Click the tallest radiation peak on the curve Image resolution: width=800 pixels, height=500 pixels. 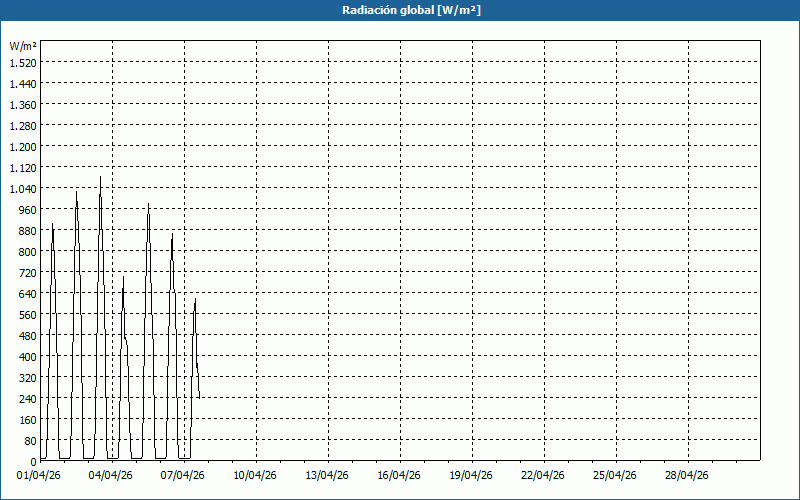(x=100, y=178)
